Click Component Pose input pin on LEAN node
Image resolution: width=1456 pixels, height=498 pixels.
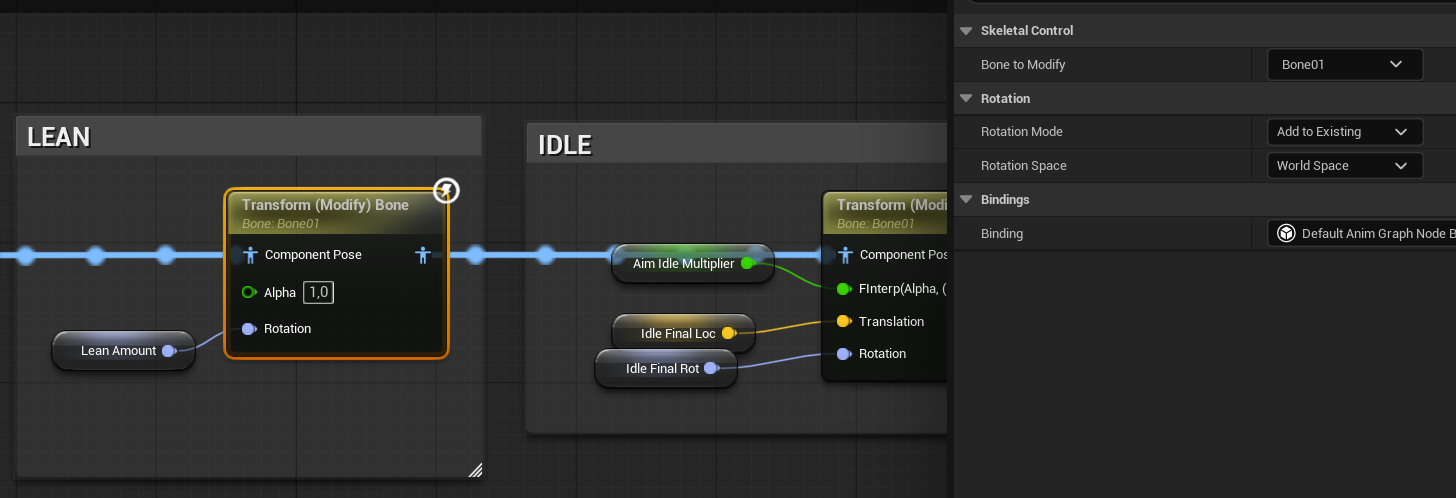click(x=251, y=255)
